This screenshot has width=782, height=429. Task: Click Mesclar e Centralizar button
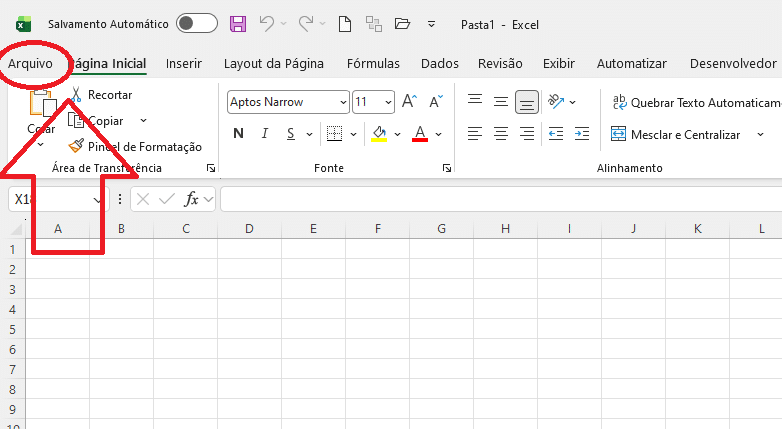676,135
